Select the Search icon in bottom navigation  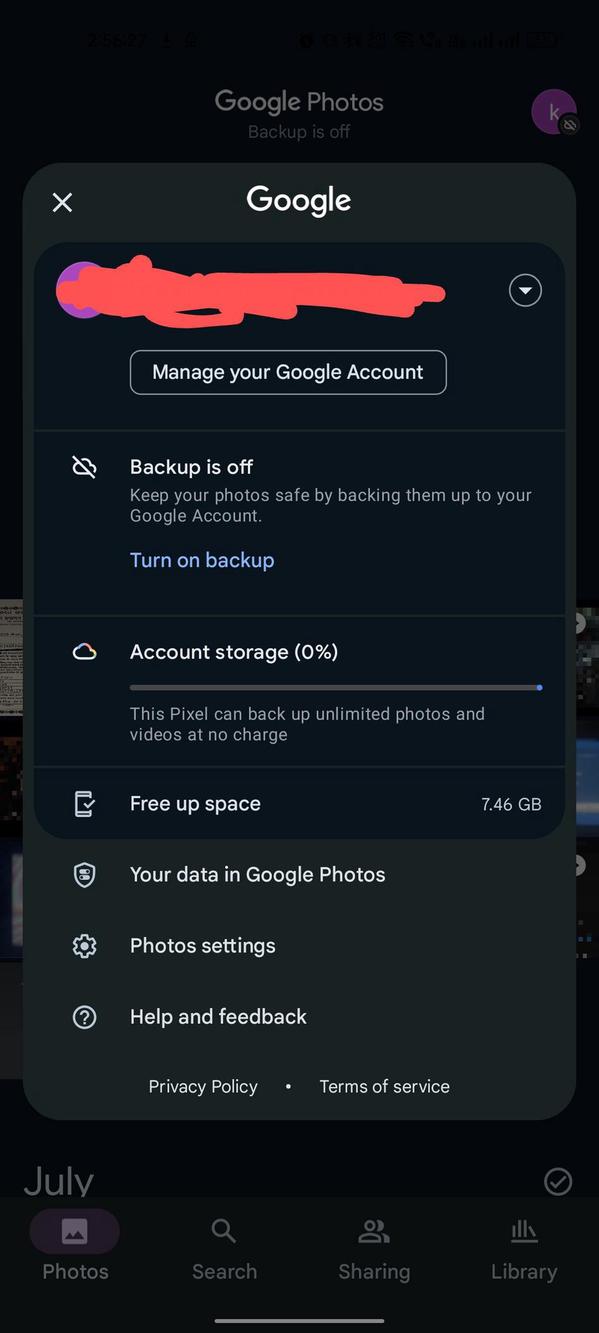[224, 1231]
